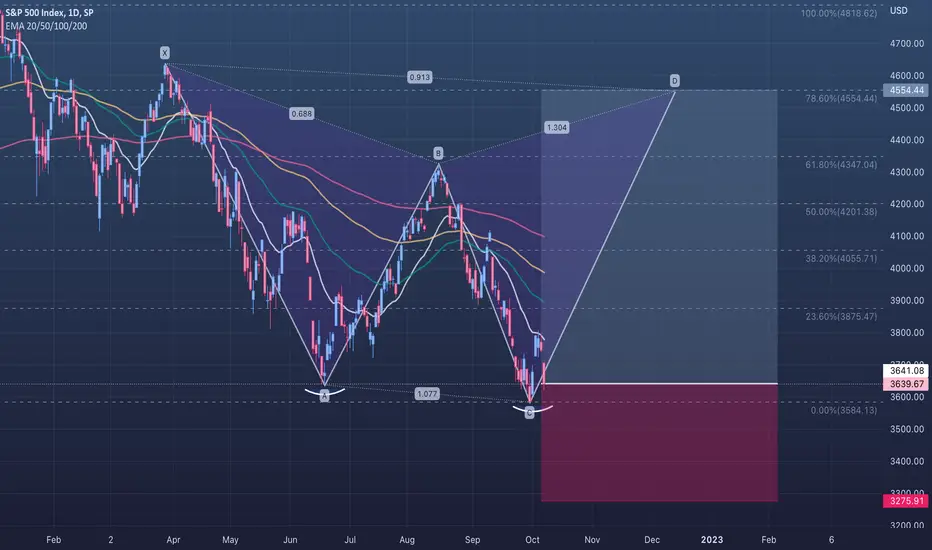The height and width of the screenshot is (550, 932).
Task: Select the C point marker of the pattern
Action: [530, 412]
